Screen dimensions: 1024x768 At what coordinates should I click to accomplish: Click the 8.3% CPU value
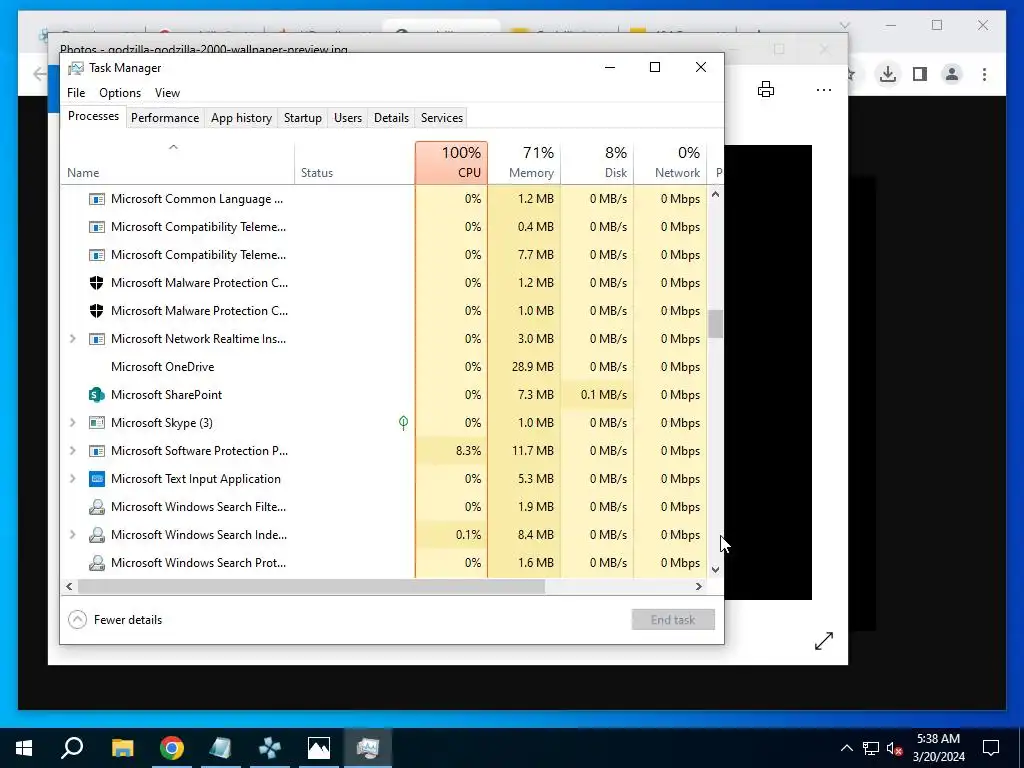[x=468, y=451]
